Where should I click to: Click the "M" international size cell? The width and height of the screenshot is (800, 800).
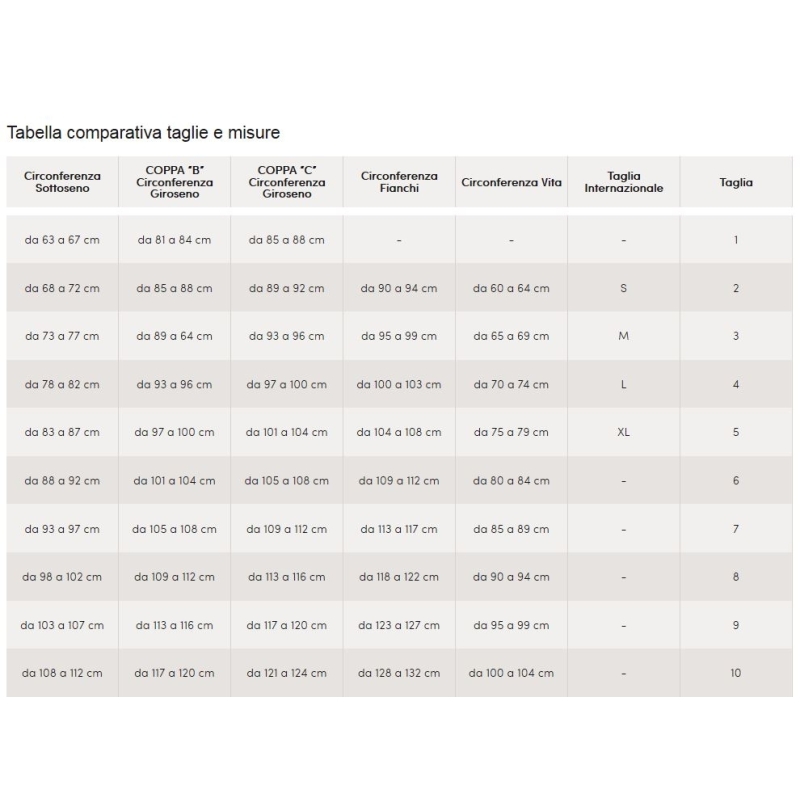coord(624,336)
